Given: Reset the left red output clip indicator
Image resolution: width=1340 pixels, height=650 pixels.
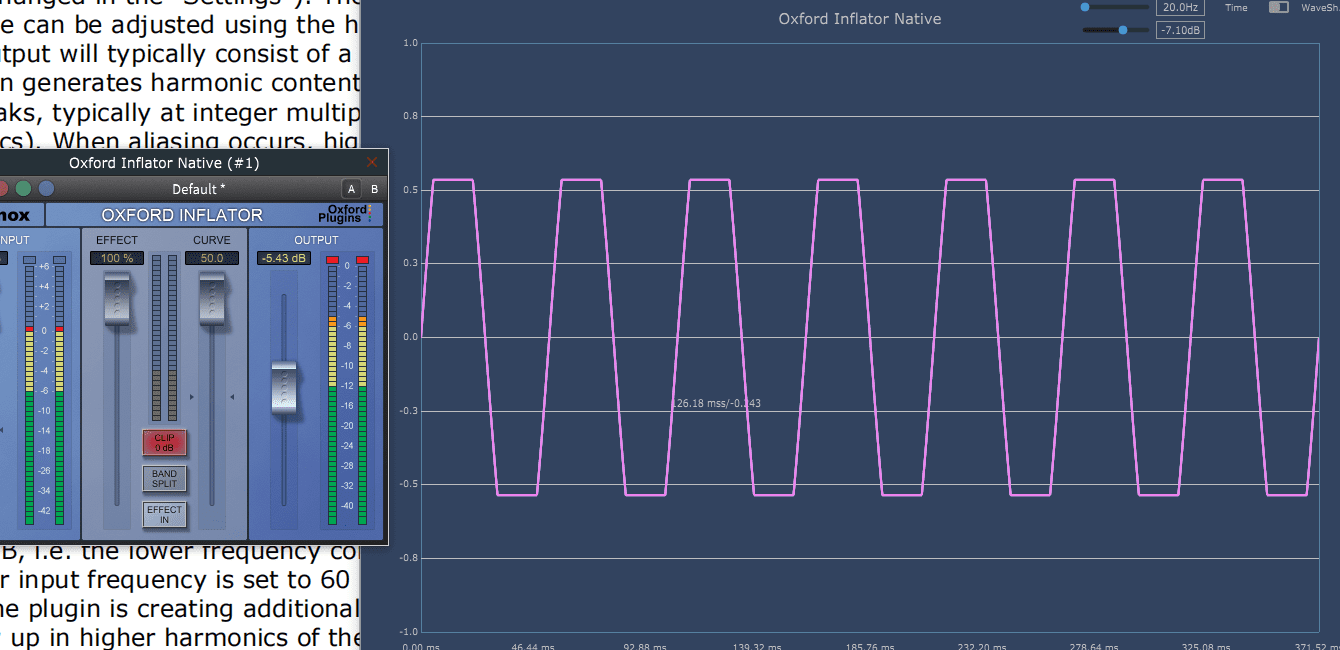Looking at the screenshot, I should 332,260.
